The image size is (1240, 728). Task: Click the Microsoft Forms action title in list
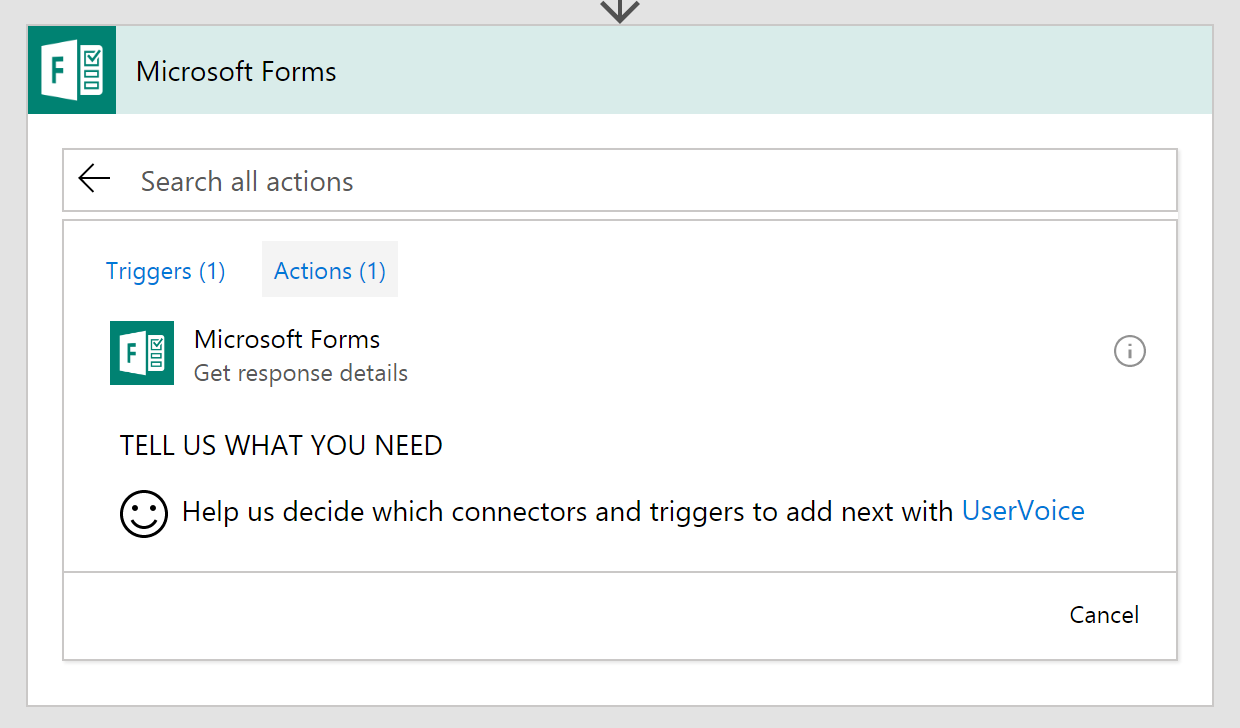(x=287, y=339)
